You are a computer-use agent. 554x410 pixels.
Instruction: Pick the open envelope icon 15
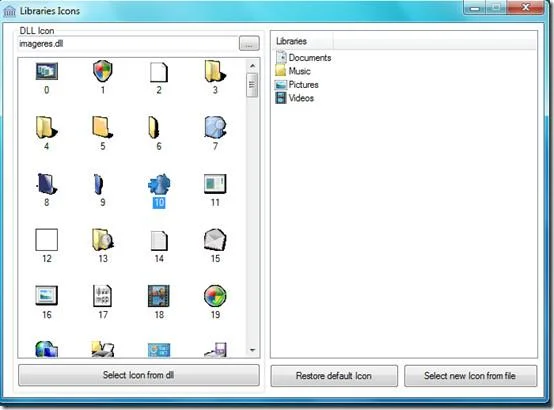[215, 240]
